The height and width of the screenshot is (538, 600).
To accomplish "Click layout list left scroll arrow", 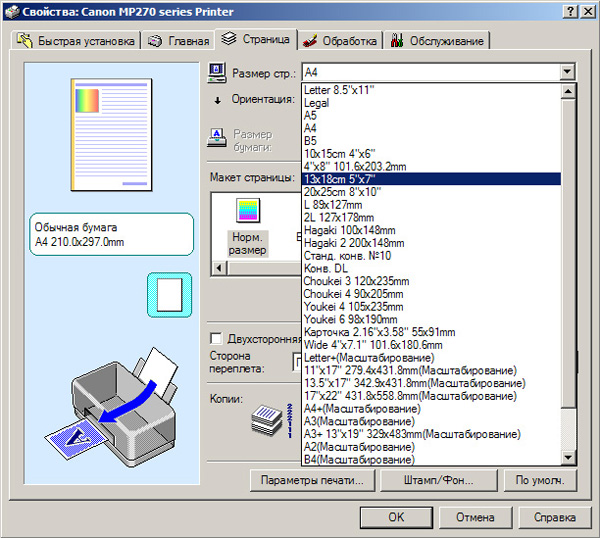I will tap(219, 268).
